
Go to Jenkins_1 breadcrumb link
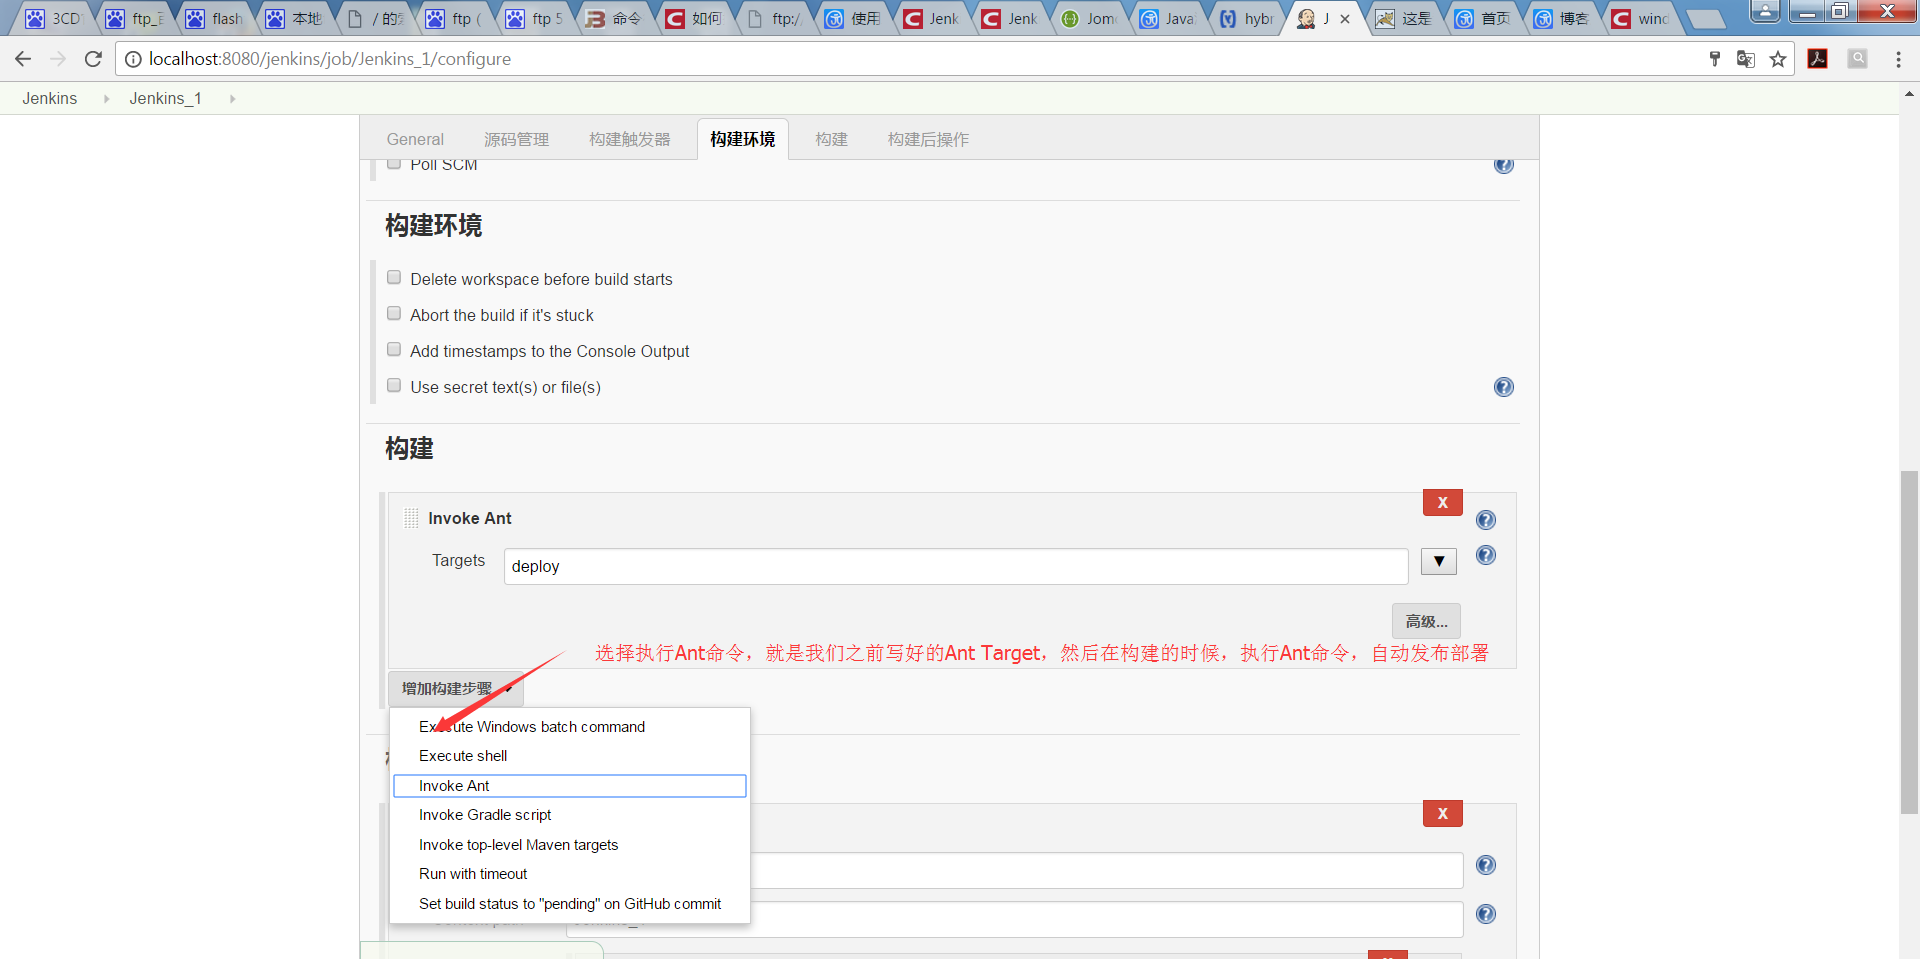click(x=165, y=98)
